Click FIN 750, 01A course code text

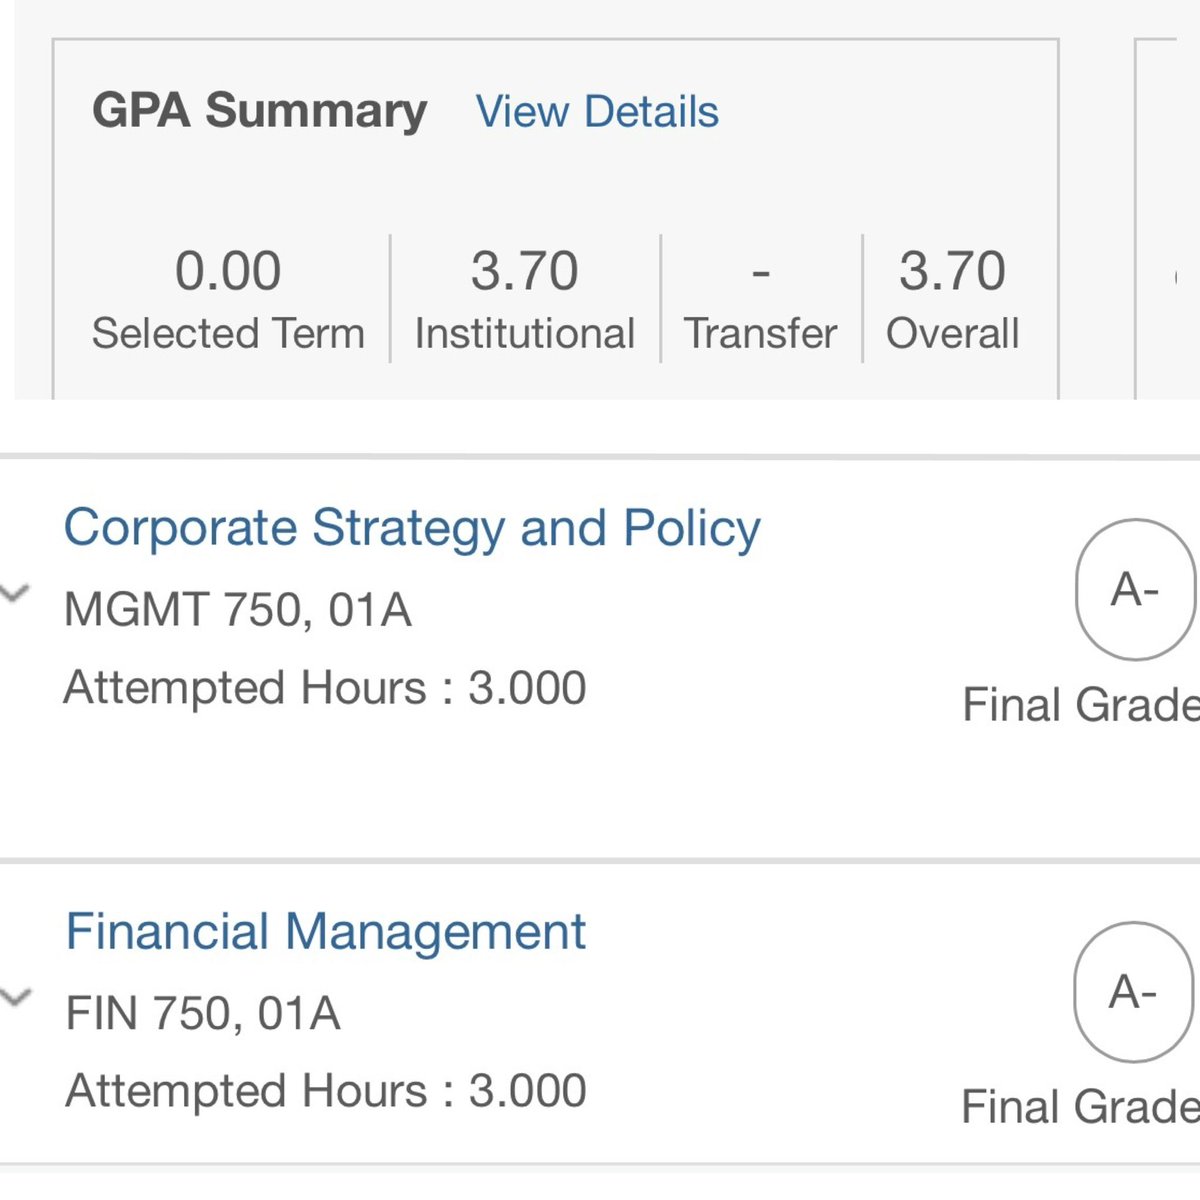pos(203,1013)
